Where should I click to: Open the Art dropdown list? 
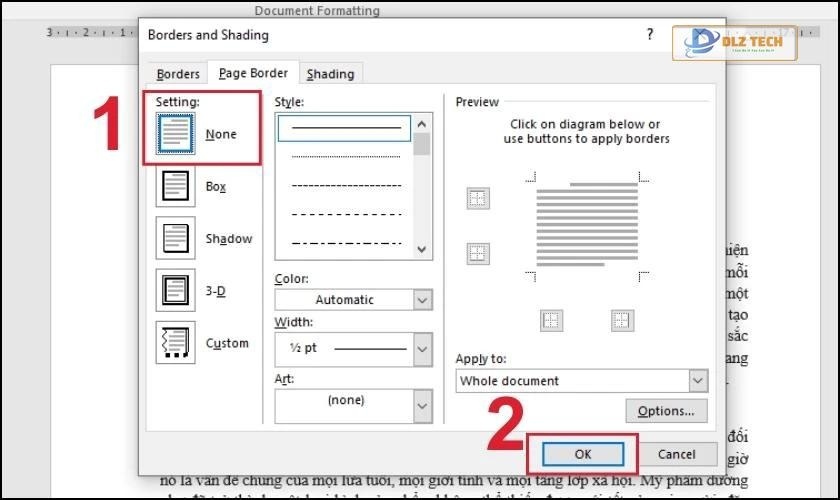click(422, 405)
